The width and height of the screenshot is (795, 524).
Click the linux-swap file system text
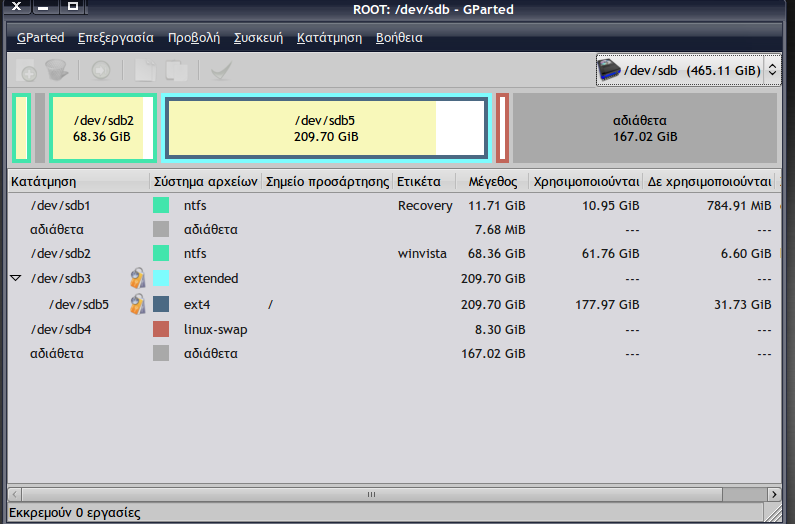point(215,330)
